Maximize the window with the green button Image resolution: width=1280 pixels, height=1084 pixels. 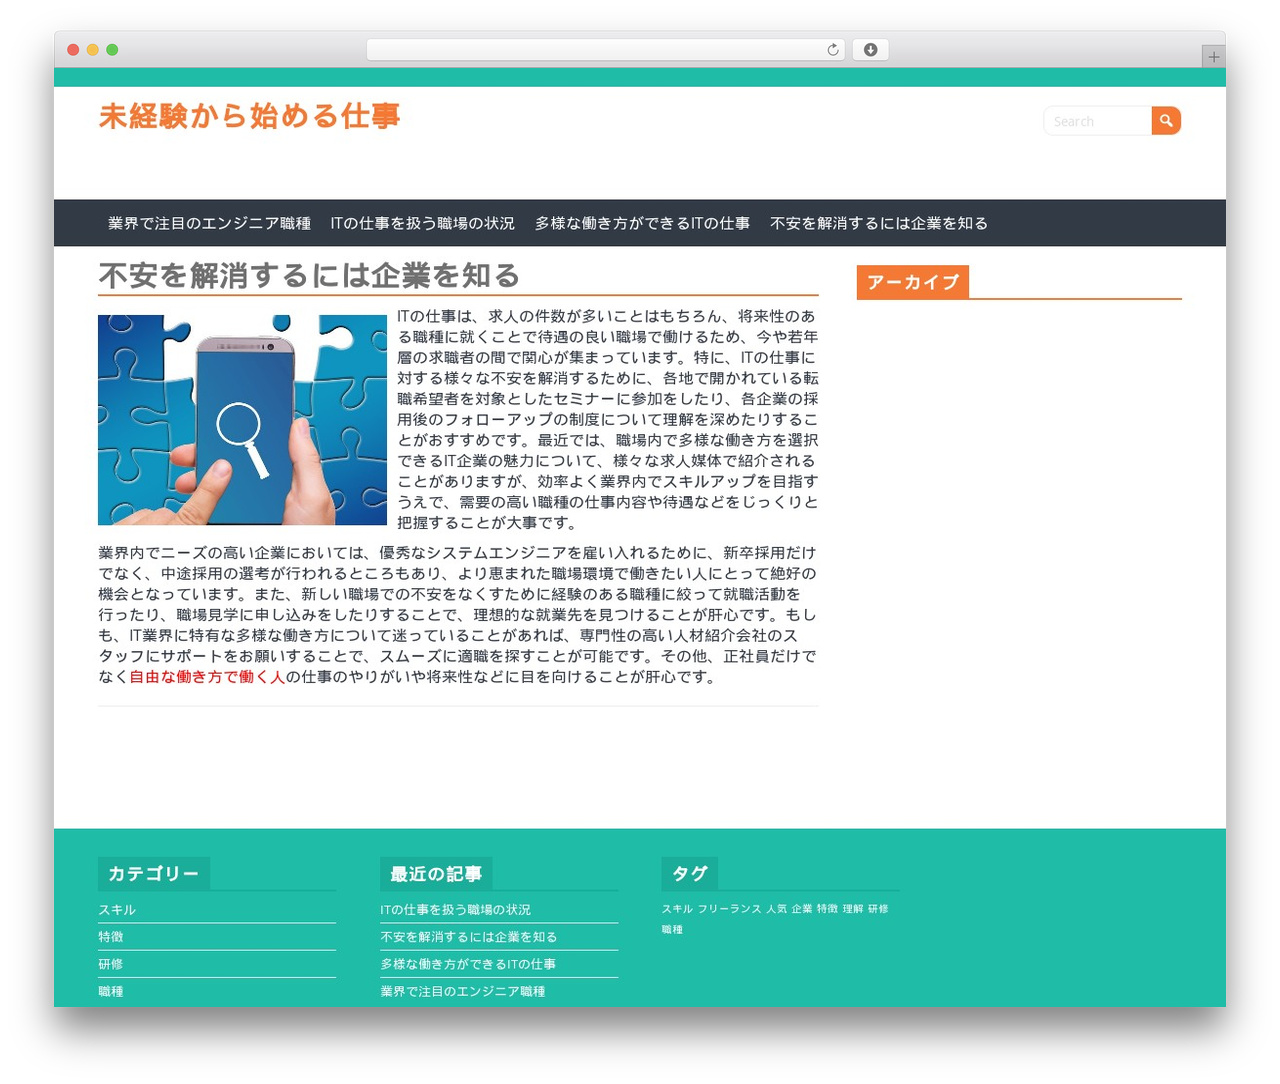[x=112, y=50]
